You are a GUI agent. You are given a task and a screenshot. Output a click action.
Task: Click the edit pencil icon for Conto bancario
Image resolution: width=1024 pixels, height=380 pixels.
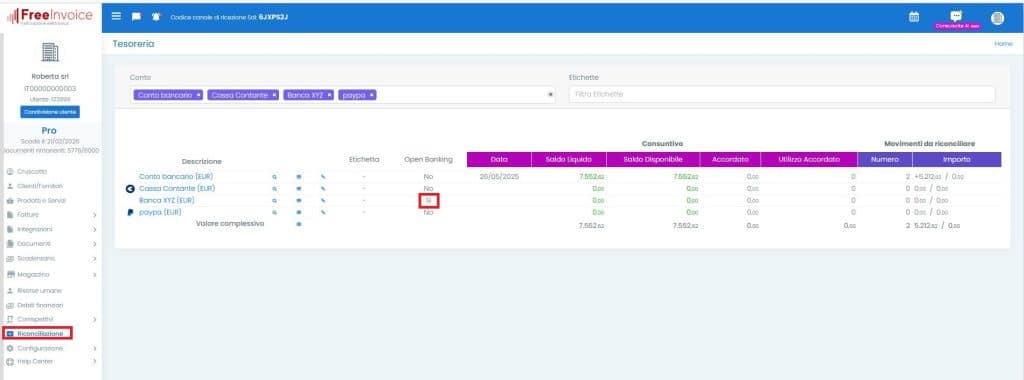[323, 177]
